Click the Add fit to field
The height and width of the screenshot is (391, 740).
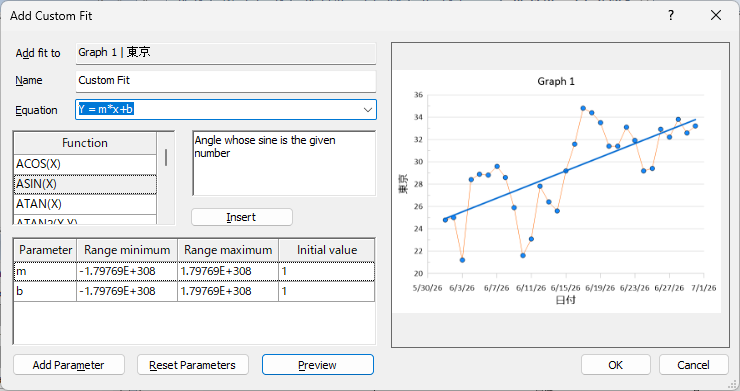pos(226,53)
